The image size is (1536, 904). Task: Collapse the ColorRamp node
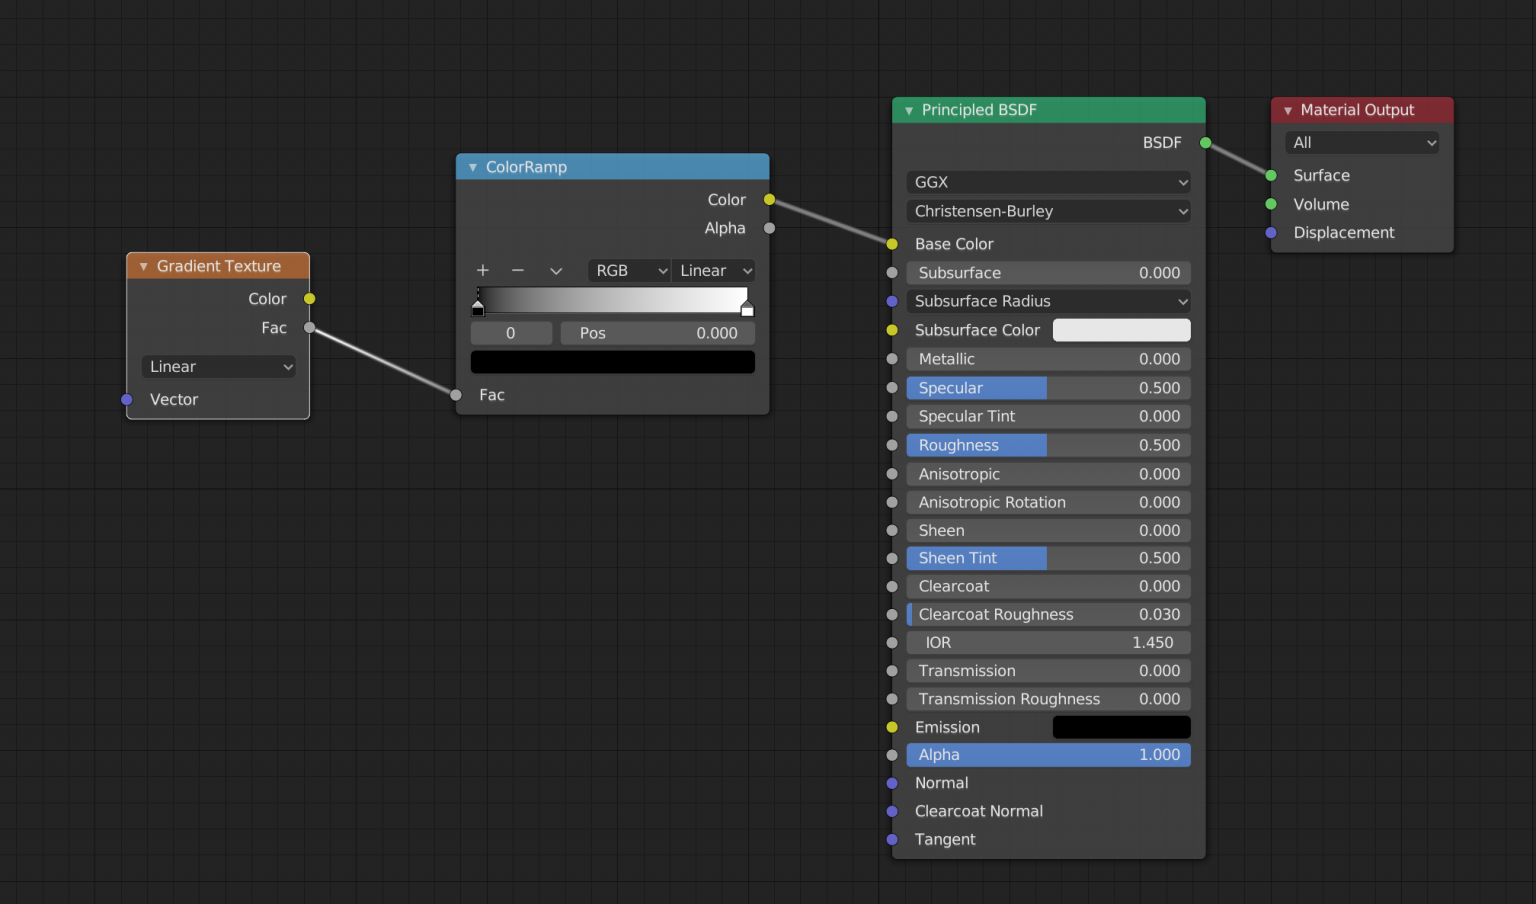[473, 168]
